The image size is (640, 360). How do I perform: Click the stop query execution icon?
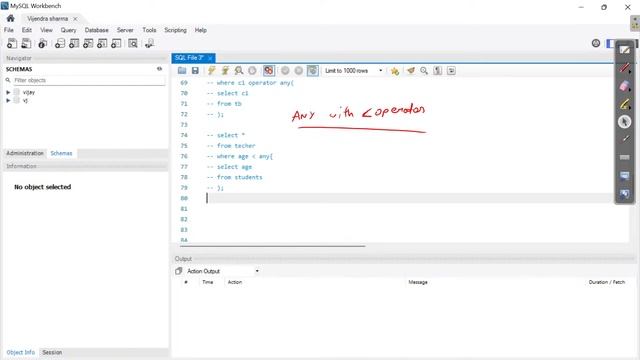tap(252, 71)
